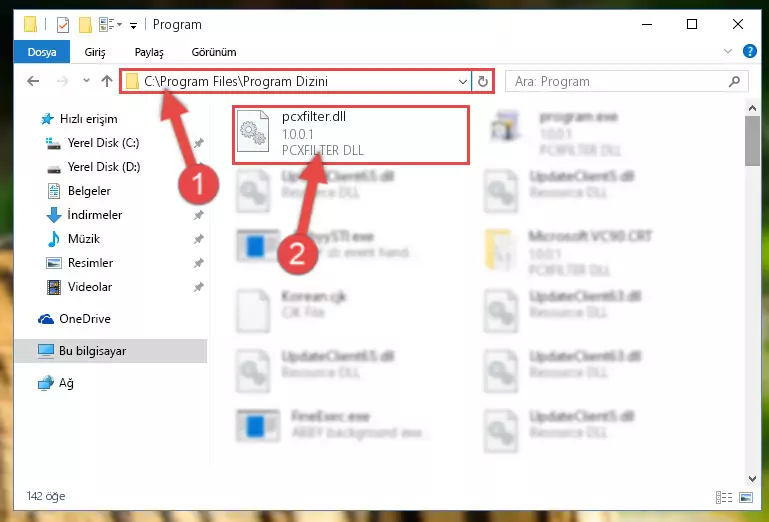Image resolution: width=769 pixels, height=522 pixels.
Task: Open the Help question mark
Action: coord(749,51)
